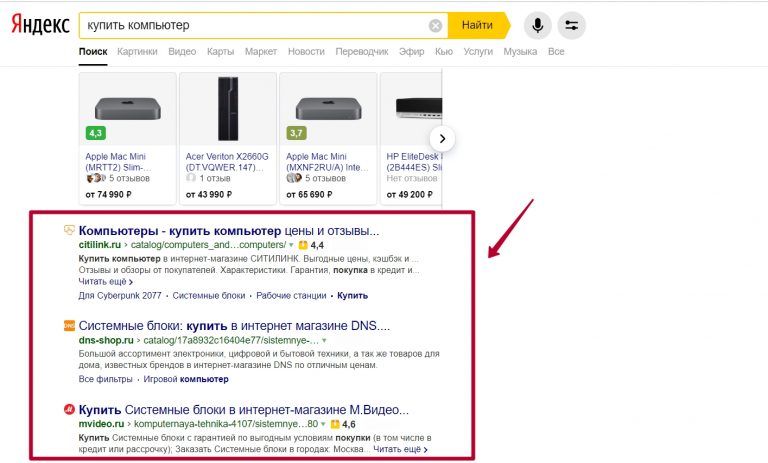Click the Acer Veriton X2660G product title
This screenshot has width=768, height=463.
point(227,162)
